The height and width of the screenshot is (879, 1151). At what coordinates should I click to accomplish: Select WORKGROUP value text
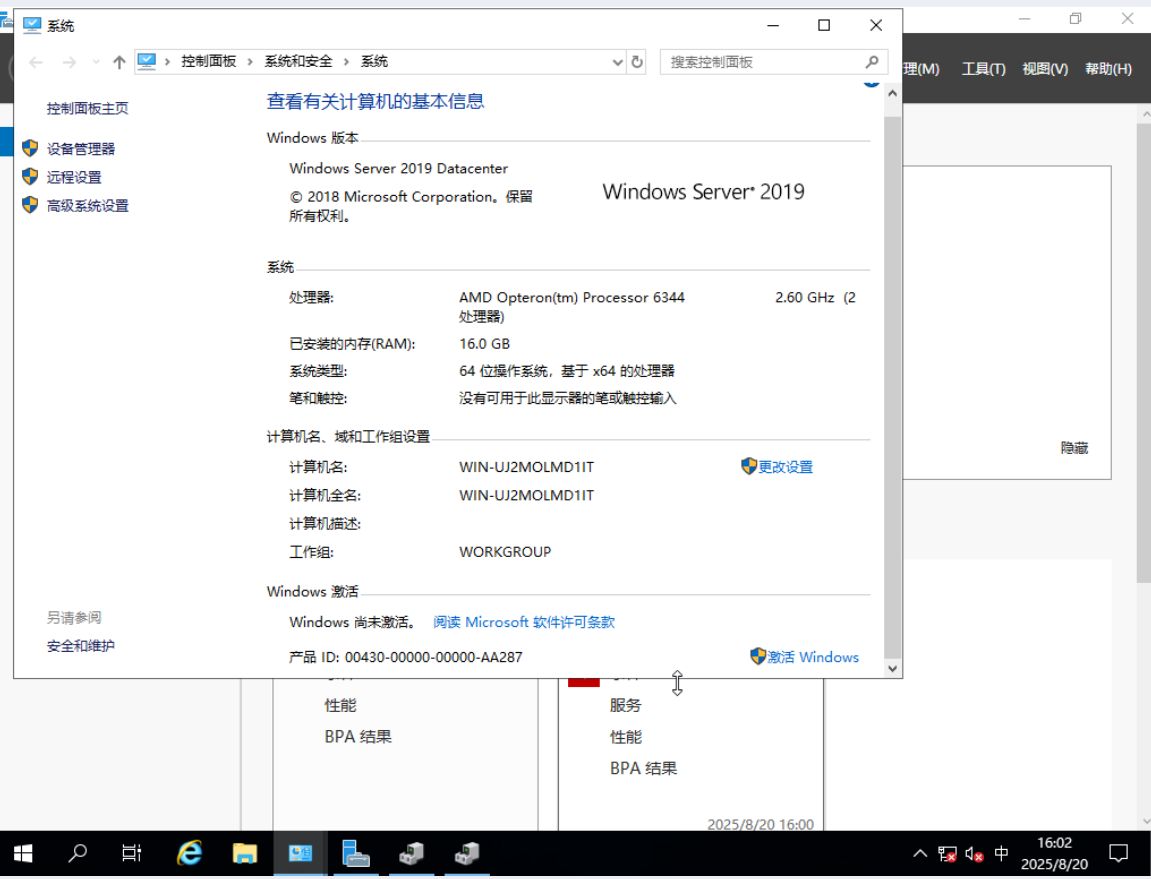(505, 552)
